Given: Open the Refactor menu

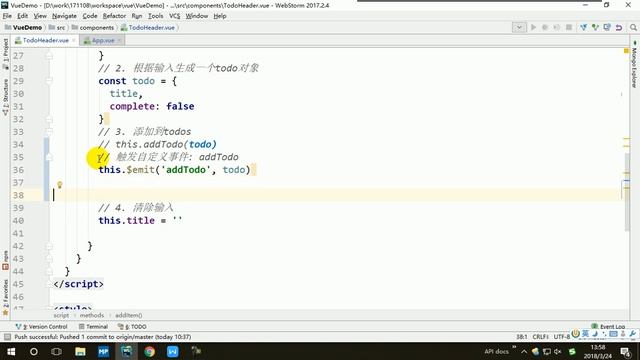Looking at the screenshot, I should pos(114,16).
